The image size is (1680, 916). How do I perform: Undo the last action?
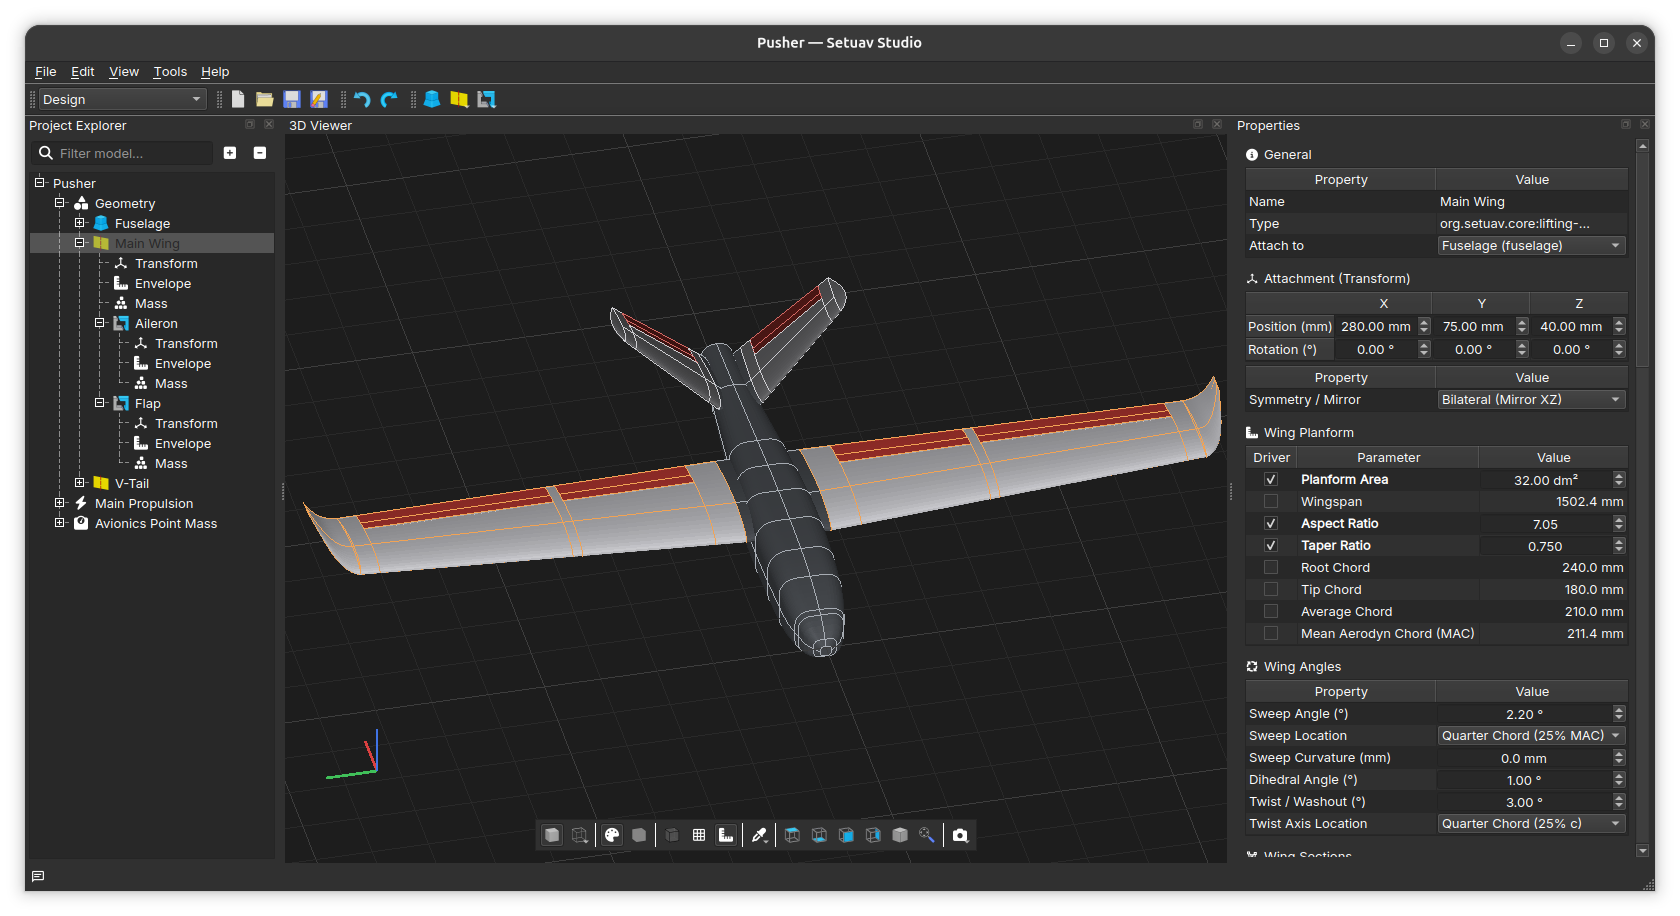(x=362, y=99)
